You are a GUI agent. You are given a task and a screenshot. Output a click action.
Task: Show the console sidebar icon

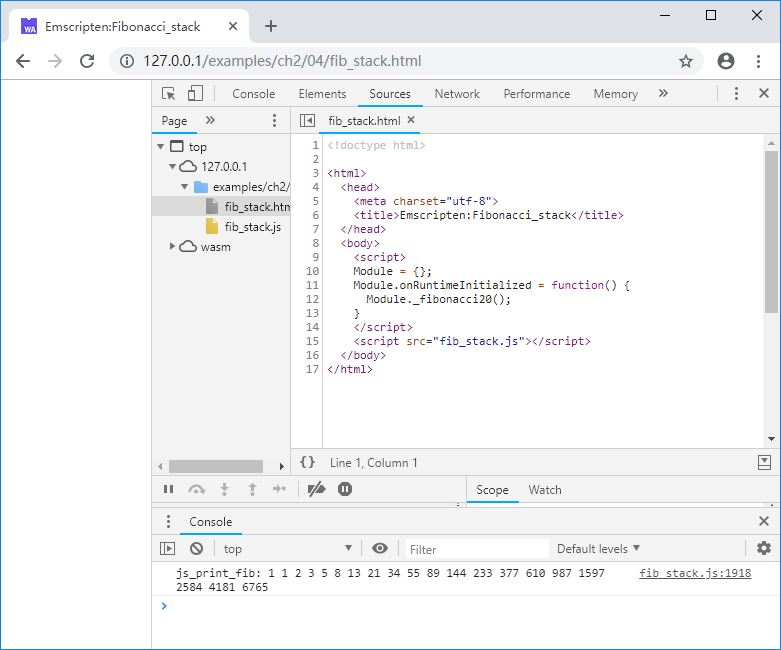pyautogui.click(x=167, y=548)
